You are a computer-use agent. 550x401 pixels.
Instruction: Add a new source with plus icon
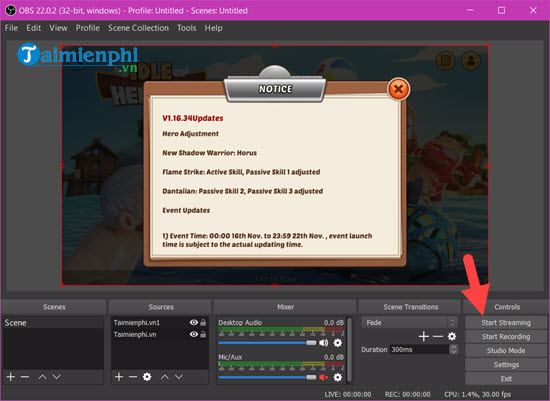pyautogui.click(x=119, y=377)
